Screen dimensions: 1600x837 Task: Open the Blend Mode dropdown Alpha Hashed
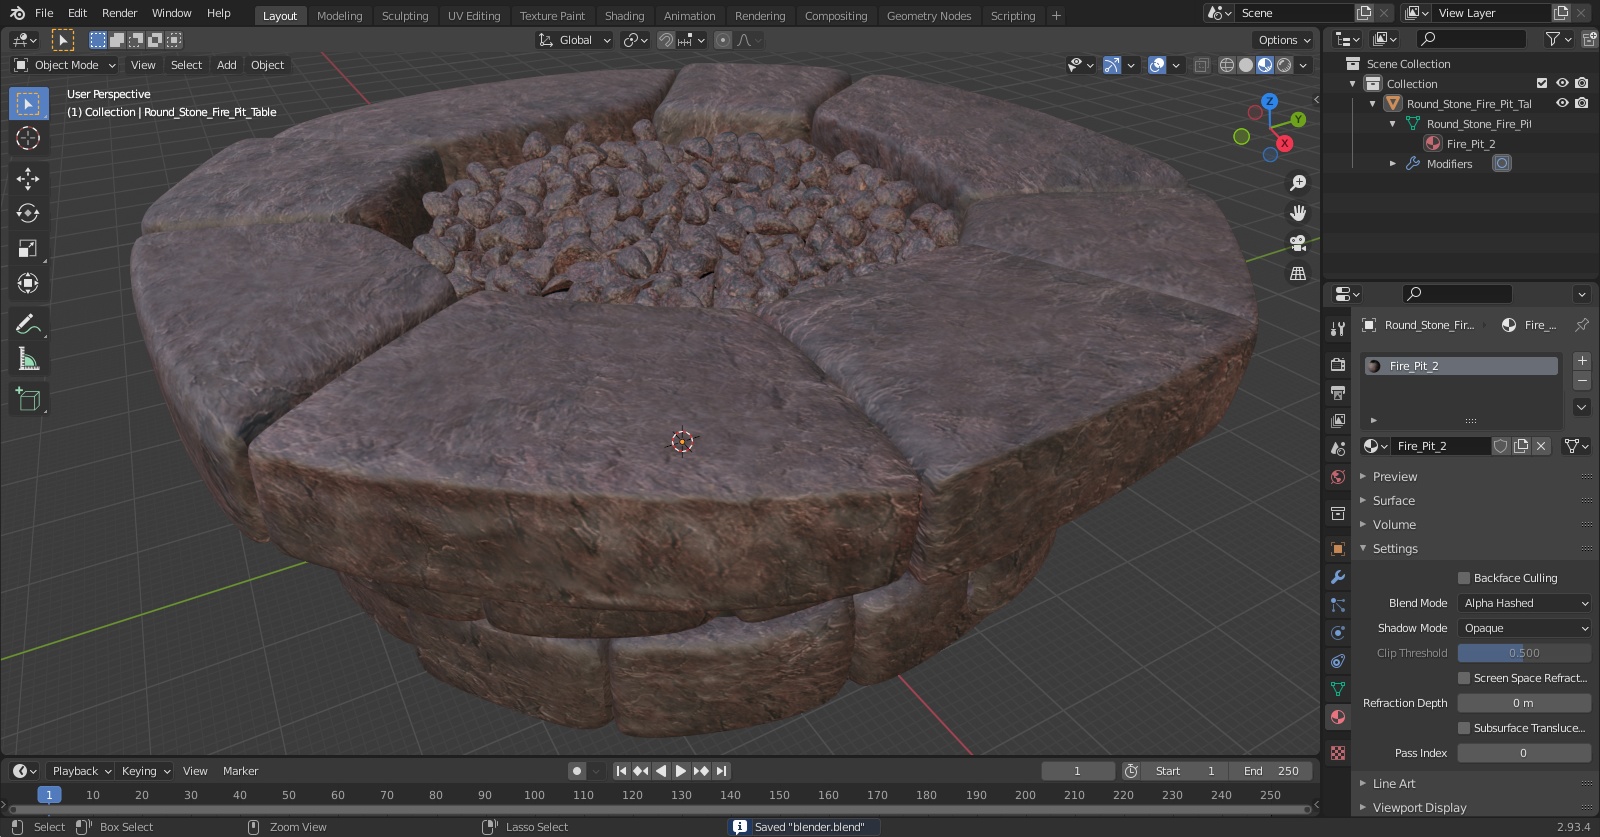1524,603
